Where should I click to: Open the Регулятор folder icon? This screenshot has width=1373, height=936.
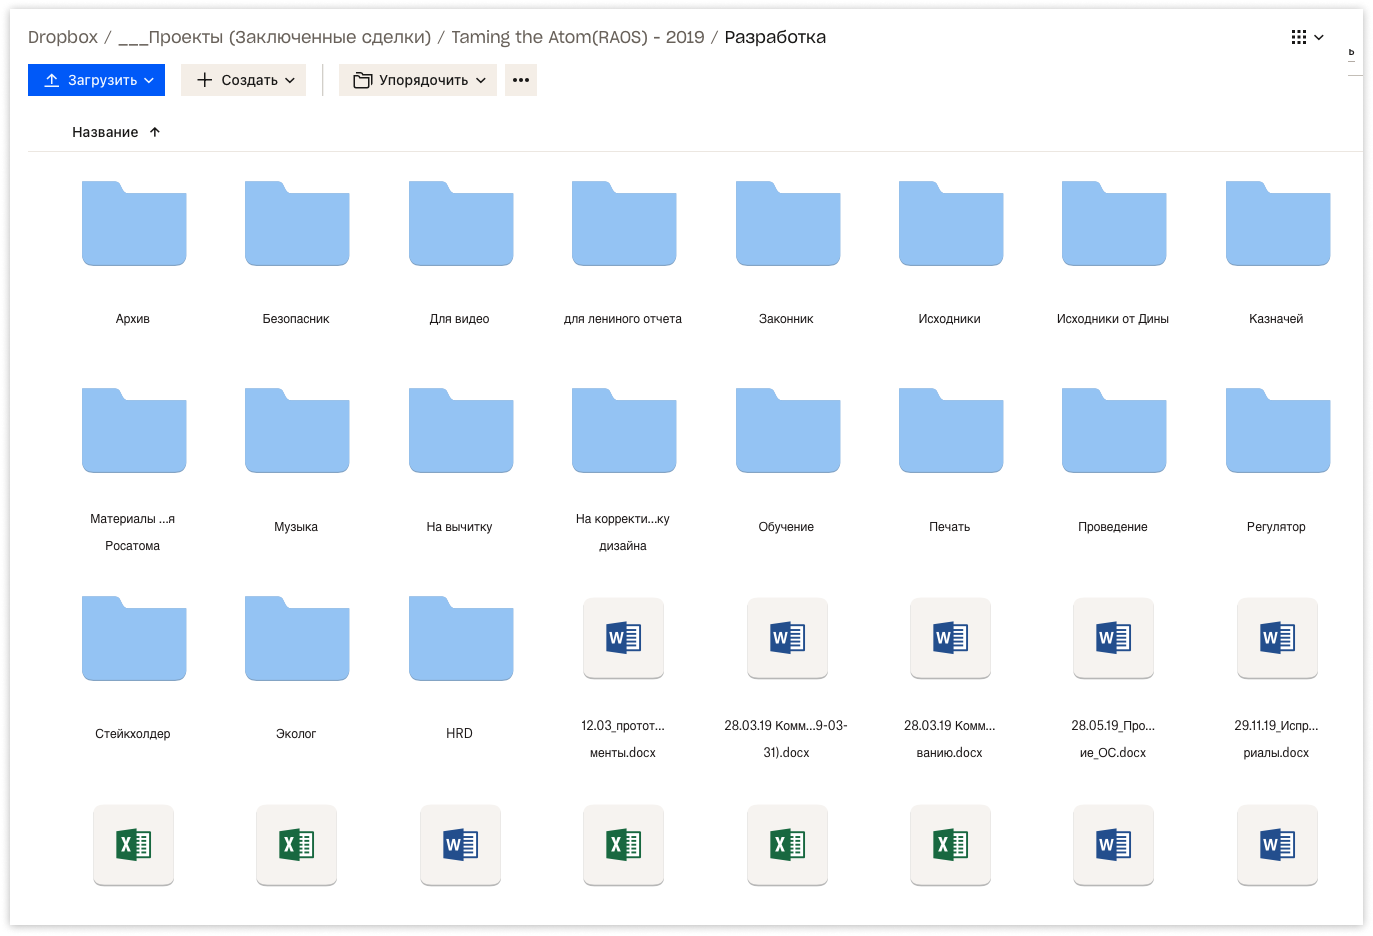pos(1278,430)
